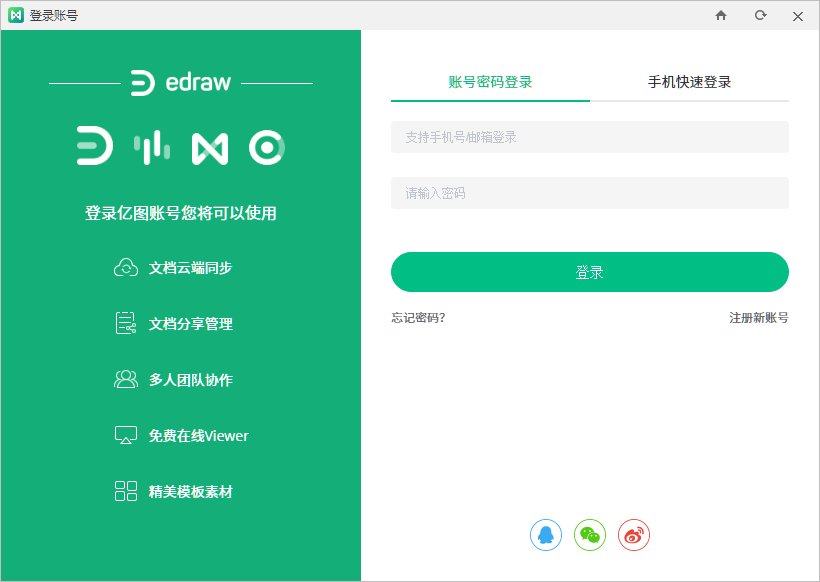This screenshot has width=820, height=582.
Task: Go to home via the house icon
Action: pos(721,15)
